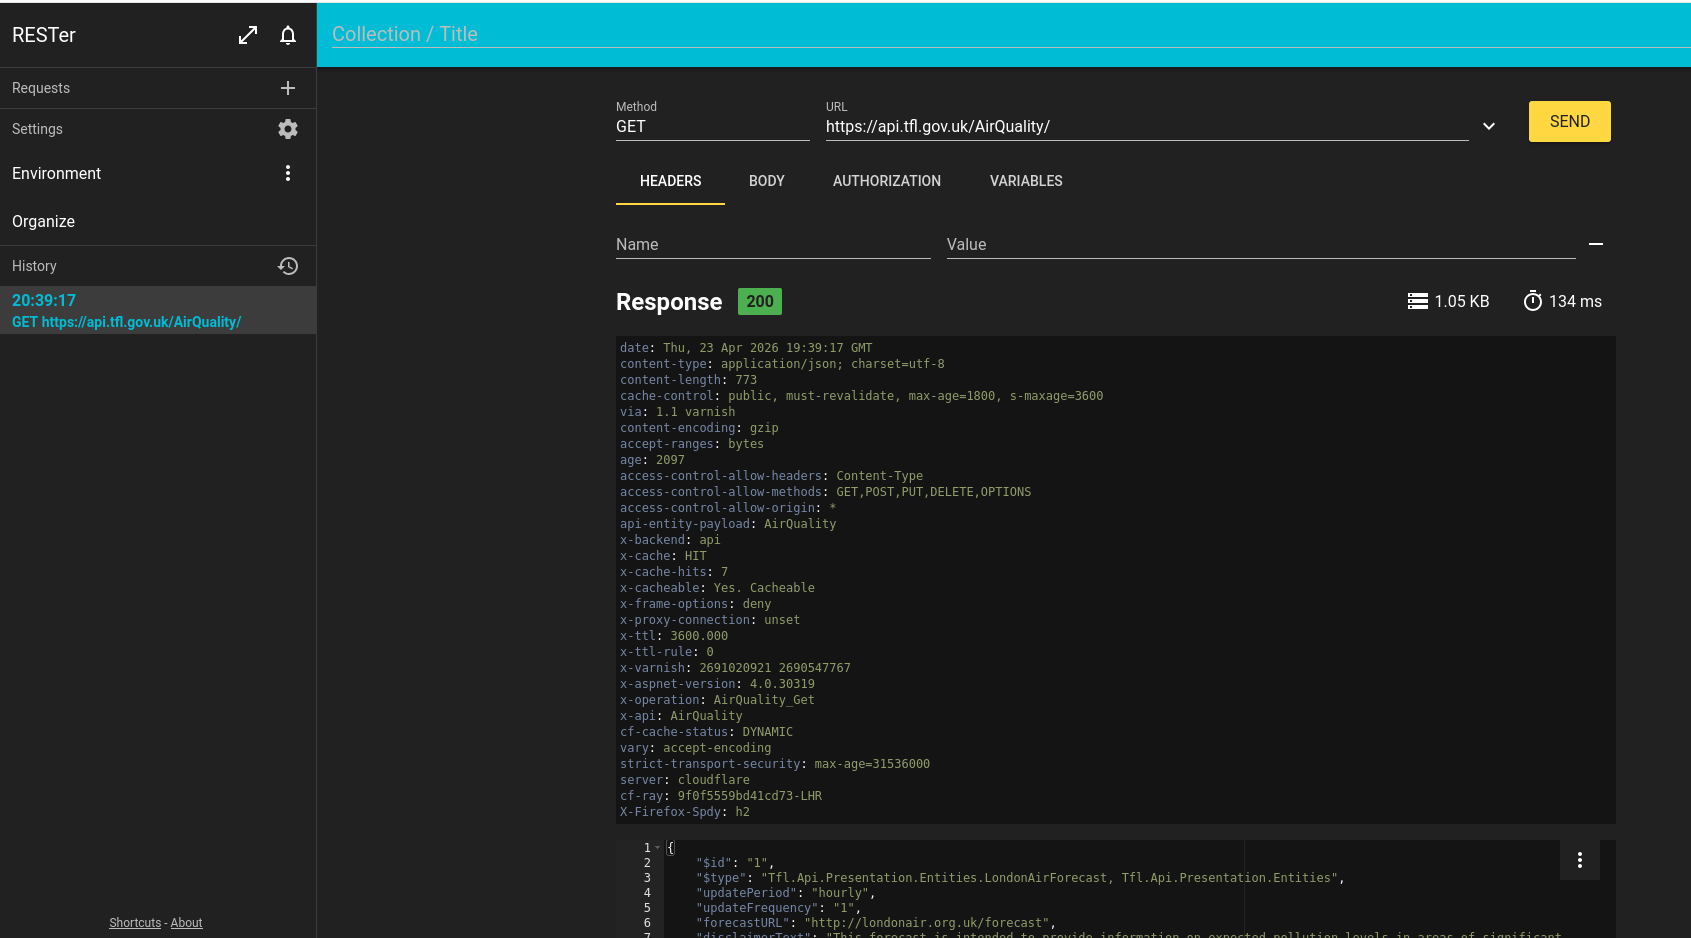The image size is (1691, 938).
Task: Click the History clock icon
Action: click(288, 266)
